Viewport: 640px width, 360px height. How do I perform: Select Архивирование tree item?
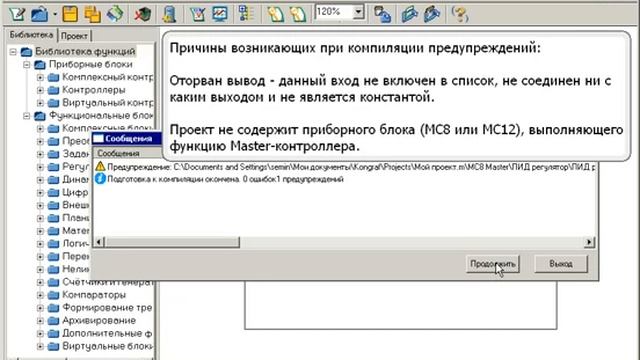[99, 320]
